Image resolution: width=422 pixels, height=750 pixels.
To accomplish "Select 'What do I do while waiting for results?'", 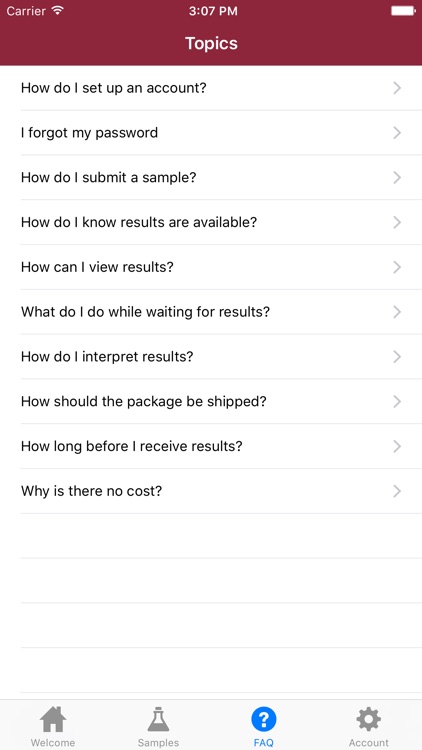I will coord(211,312).
